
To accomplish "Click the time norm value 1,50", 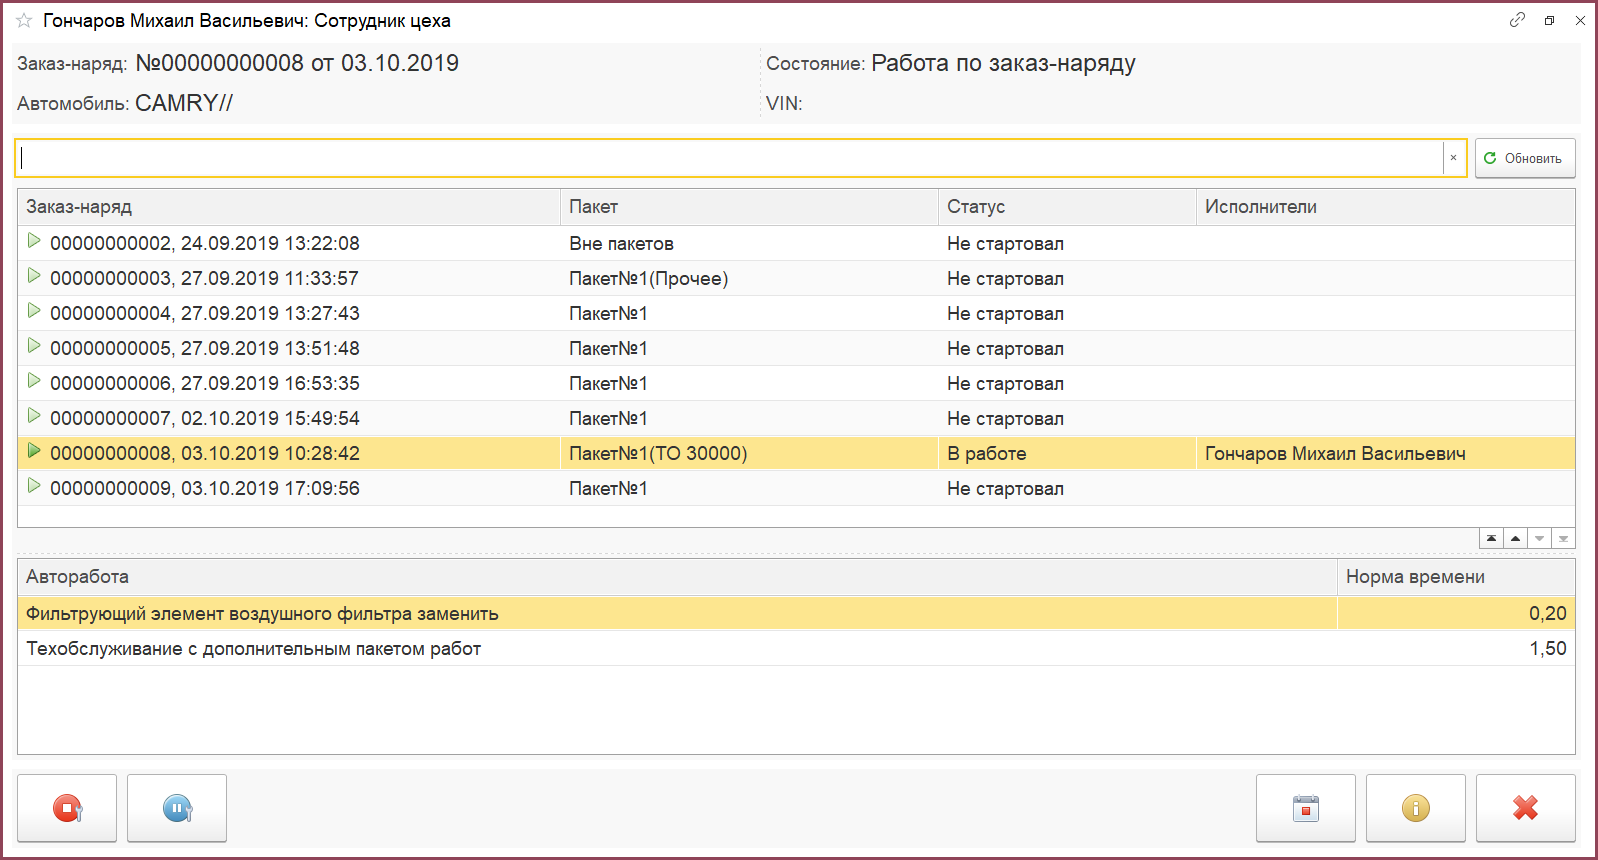I will (1456, 648).
